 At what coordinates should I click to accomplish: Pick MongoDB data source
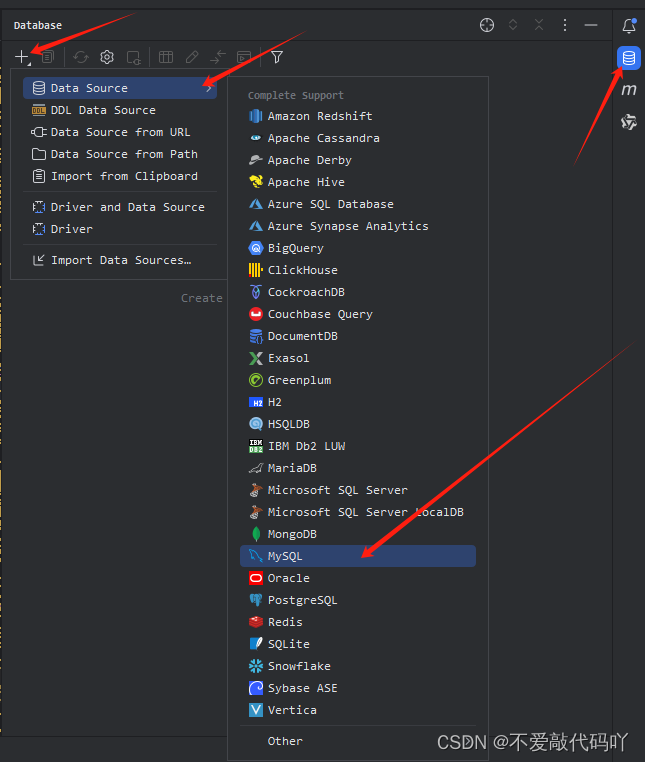(x=358, y=534)
